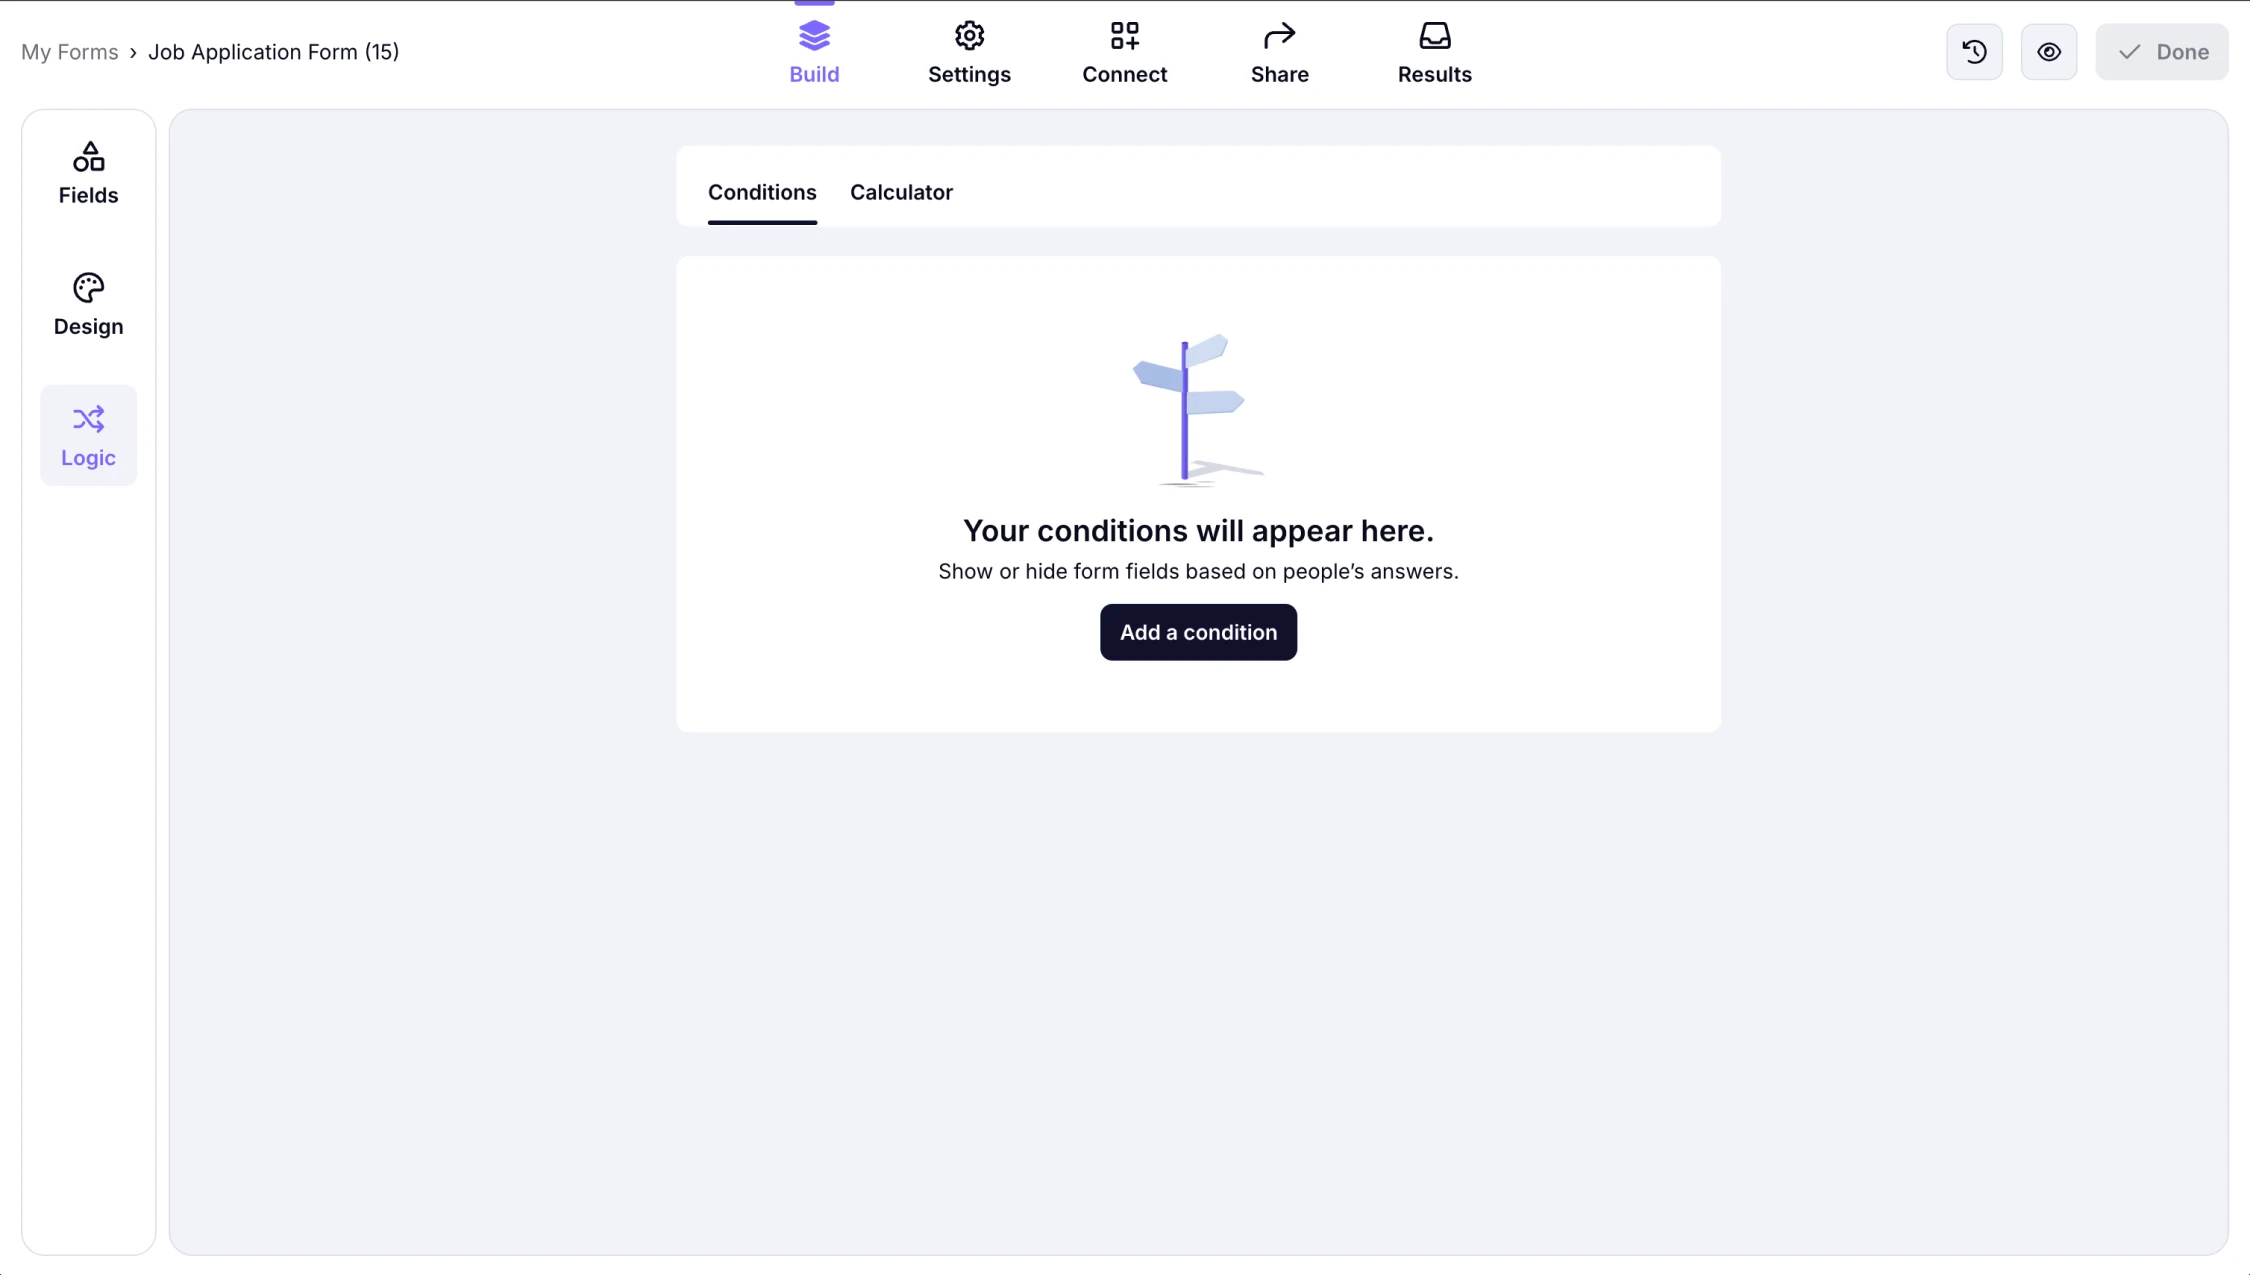This screenshot has width=2250, height=1275.
Task: Click the Job Application Form (15) breadcrumb
Action: pyautogui.click(x=274, y=51)
